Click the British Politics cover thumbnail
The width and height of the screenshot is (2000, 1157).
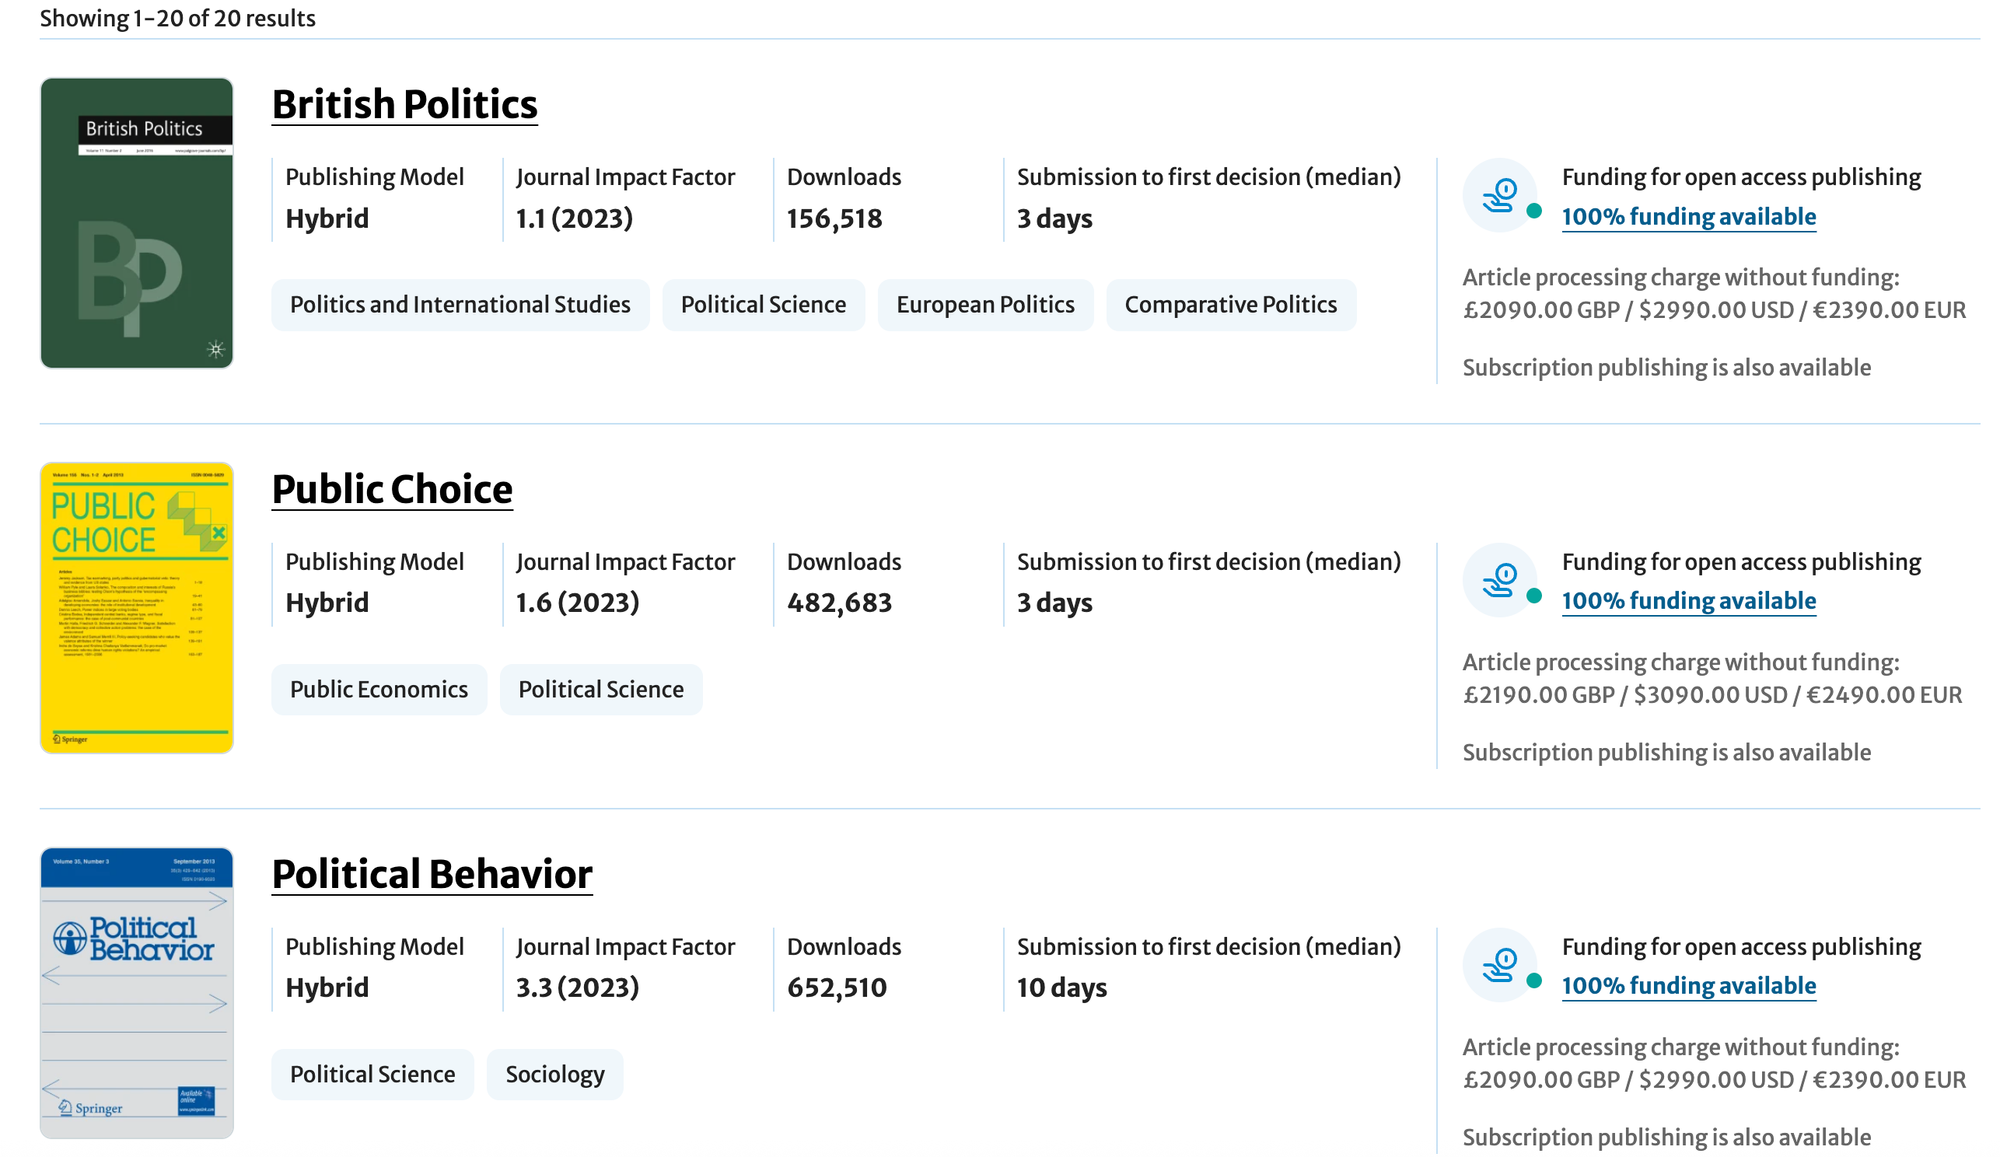coord(137,223)
